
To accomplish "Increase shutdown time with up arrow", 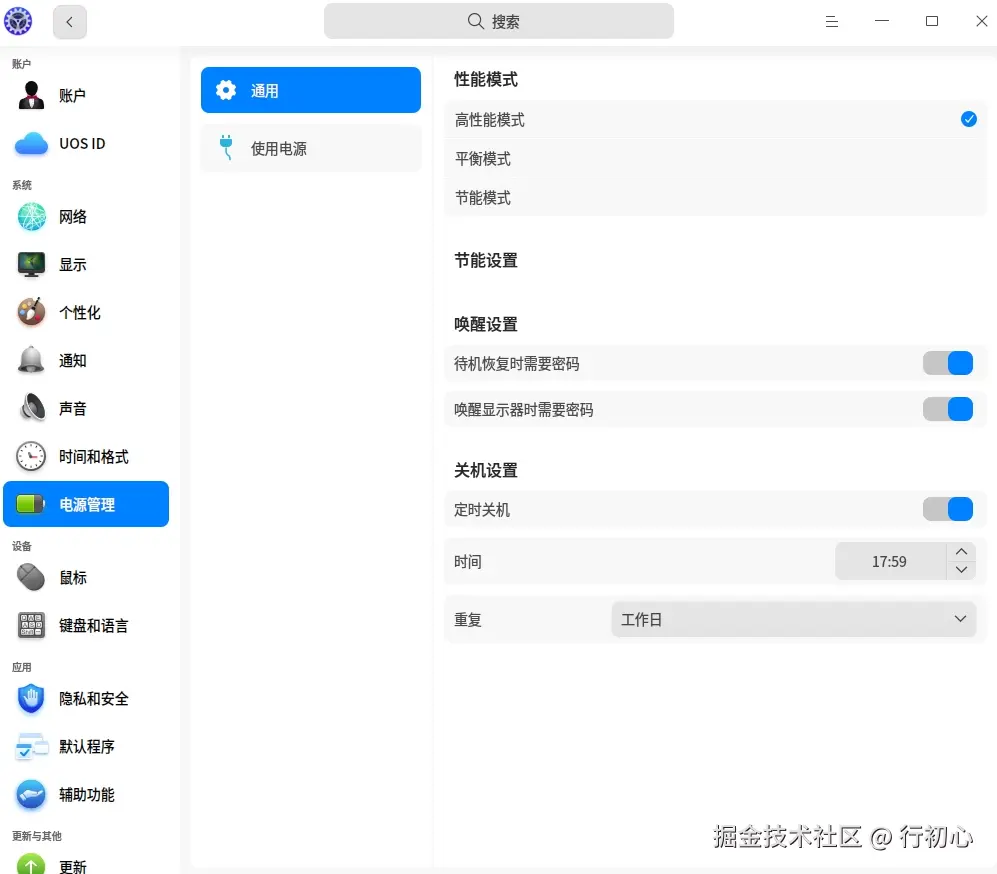I will (961, 552).
